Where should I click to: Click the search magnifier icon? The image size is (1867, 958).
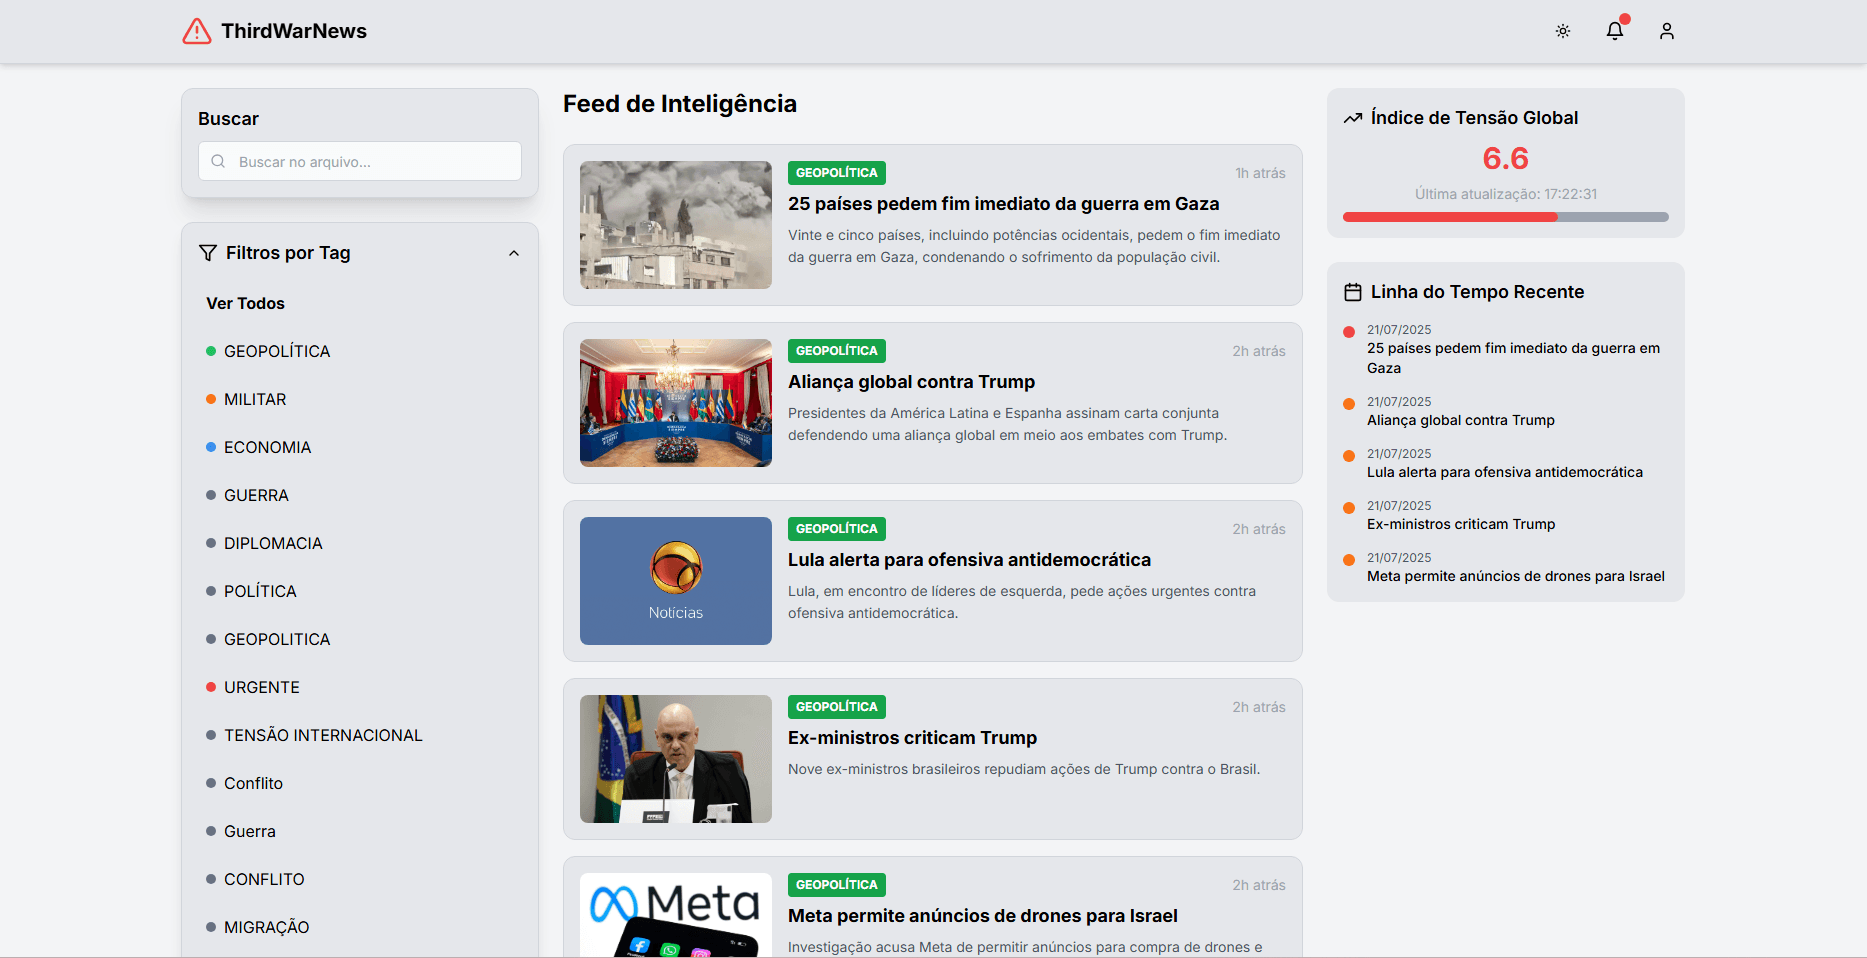(218, 161)
